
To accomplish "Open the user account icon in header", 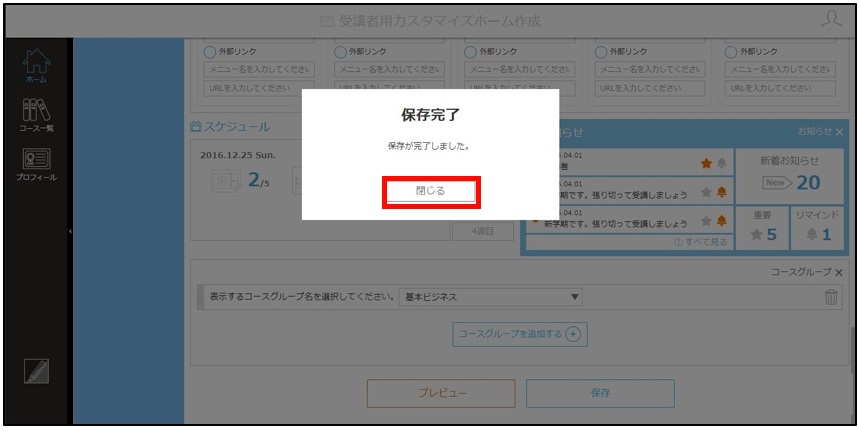I will [832, 21].
